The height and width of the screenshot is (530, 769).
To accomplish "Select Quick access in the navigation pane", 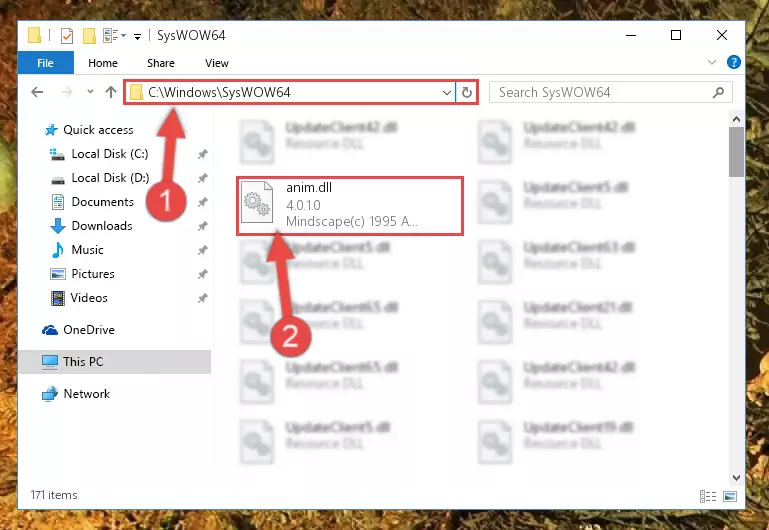I will tap(89, 130).
